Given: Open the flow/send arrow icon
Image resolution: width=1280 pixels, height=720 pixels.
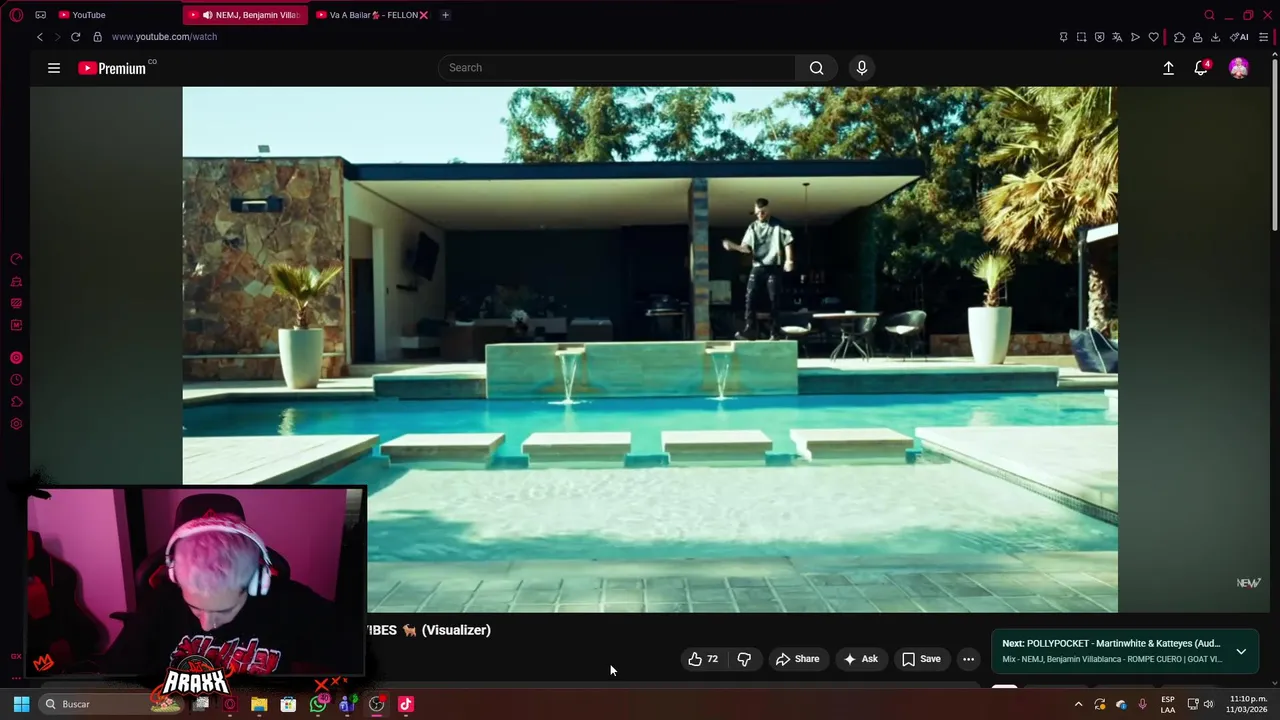Looking at the screenshot, I should (x=1135, y=37).
